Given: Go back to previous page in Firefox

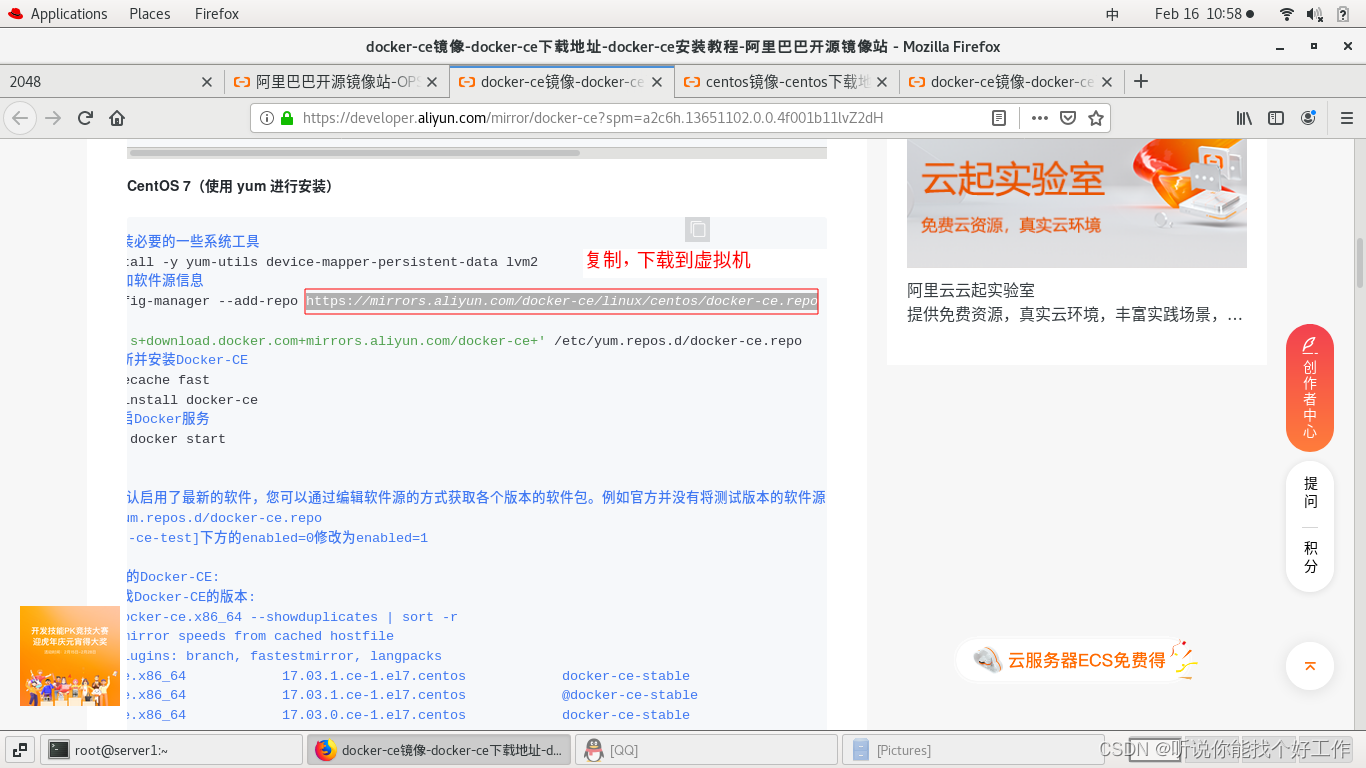Looking at the screenshot, I should (20, 118).
